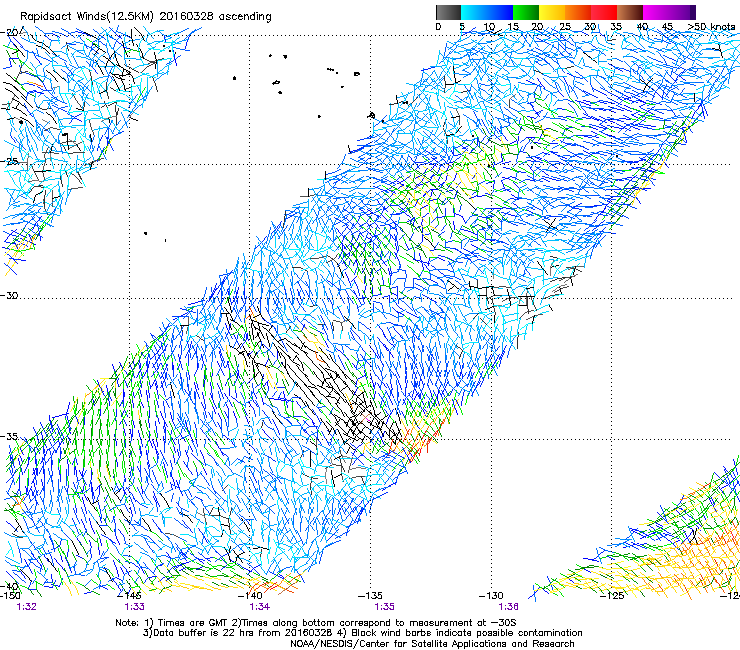This screenshot has height=650, width=740.
Task: Click the gray 0–5 knots legend segment
Action: point(448,12)
